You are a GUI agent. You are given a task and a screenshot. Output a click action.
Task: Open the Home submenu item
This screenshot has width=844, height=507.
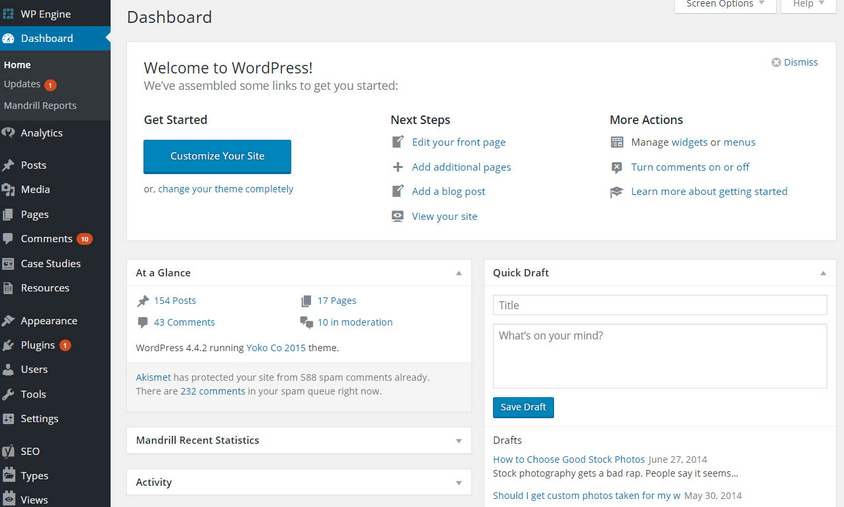[x=17, y=65]
